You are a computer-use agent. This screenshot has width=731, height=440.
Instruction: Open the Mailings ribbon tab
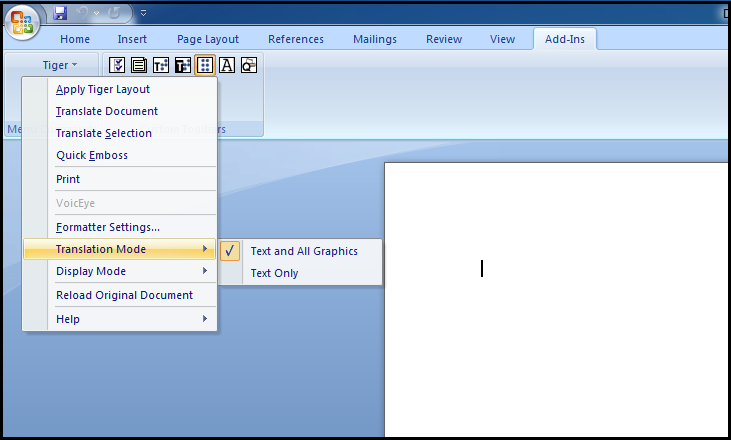point(375,39)
